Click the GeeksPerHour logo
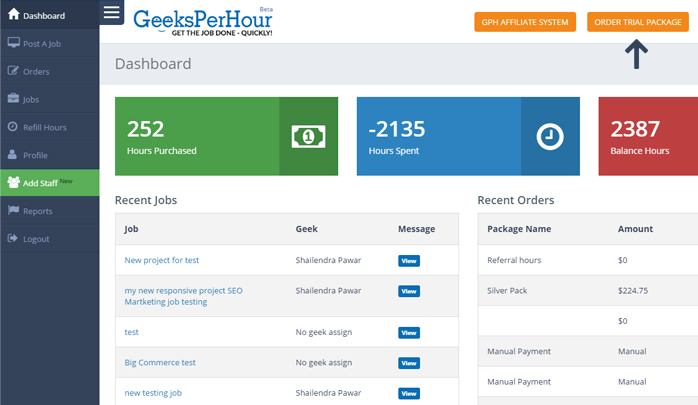Image resolution: width=698 pixels, height=405 pixels. click(203, 22)
